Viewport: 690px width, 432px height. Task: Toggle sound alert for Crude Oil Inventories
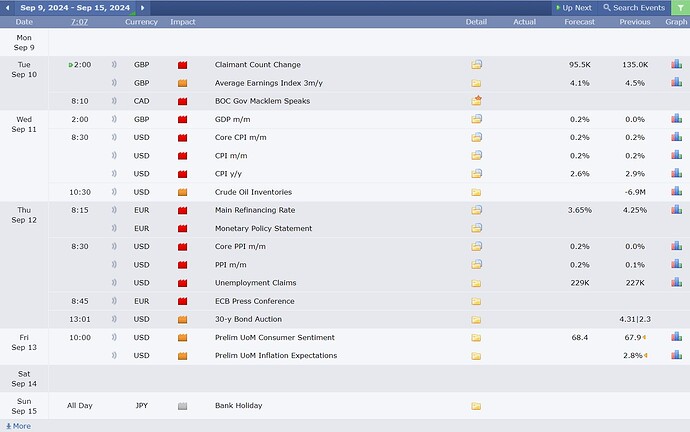point(113,192)
